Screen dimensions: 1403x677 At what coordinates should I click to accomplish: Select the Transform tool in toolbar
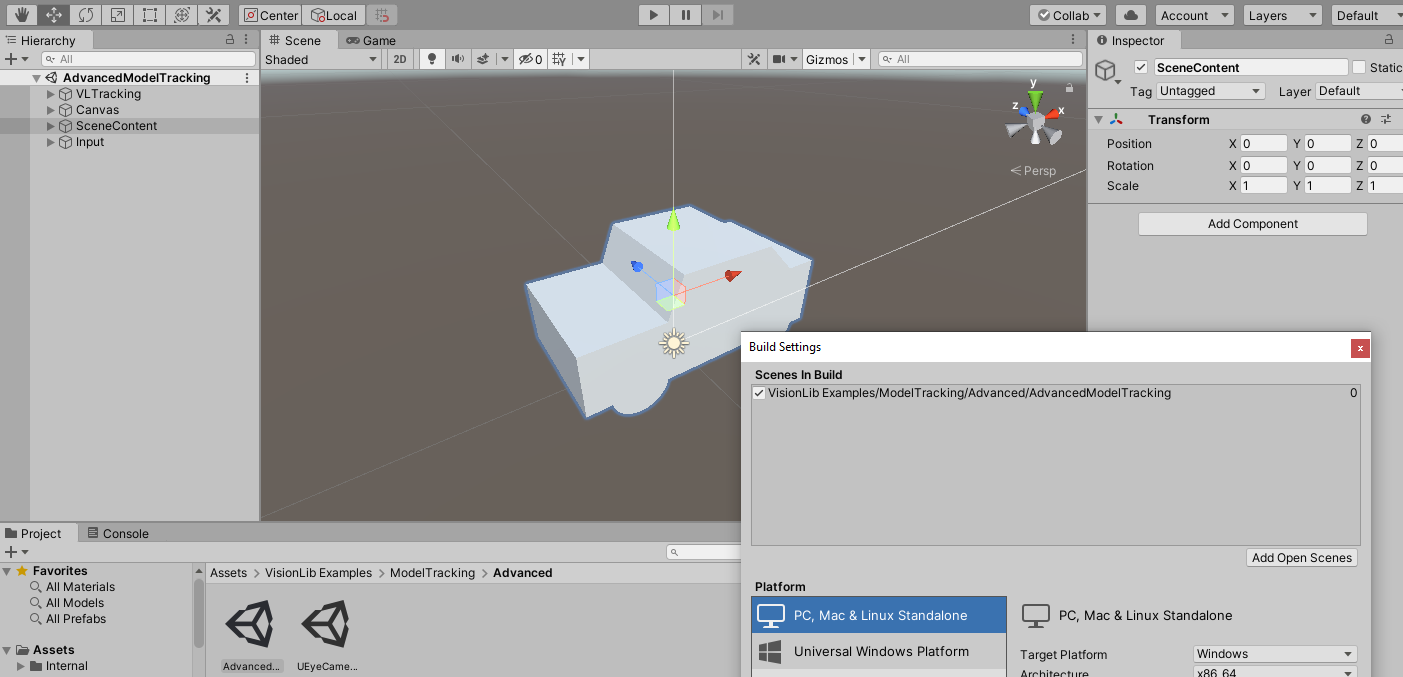point(180,15)
